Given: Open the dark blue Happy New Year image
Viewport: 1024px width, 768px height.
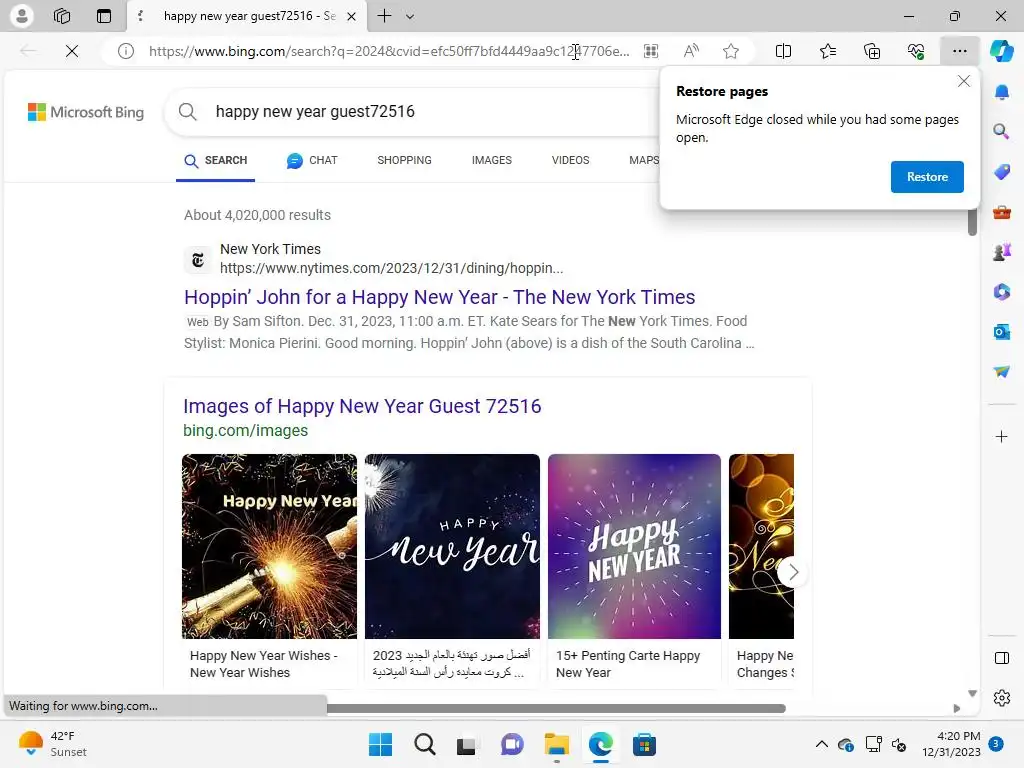Looking at the screenshot, I should click(453, 546).
